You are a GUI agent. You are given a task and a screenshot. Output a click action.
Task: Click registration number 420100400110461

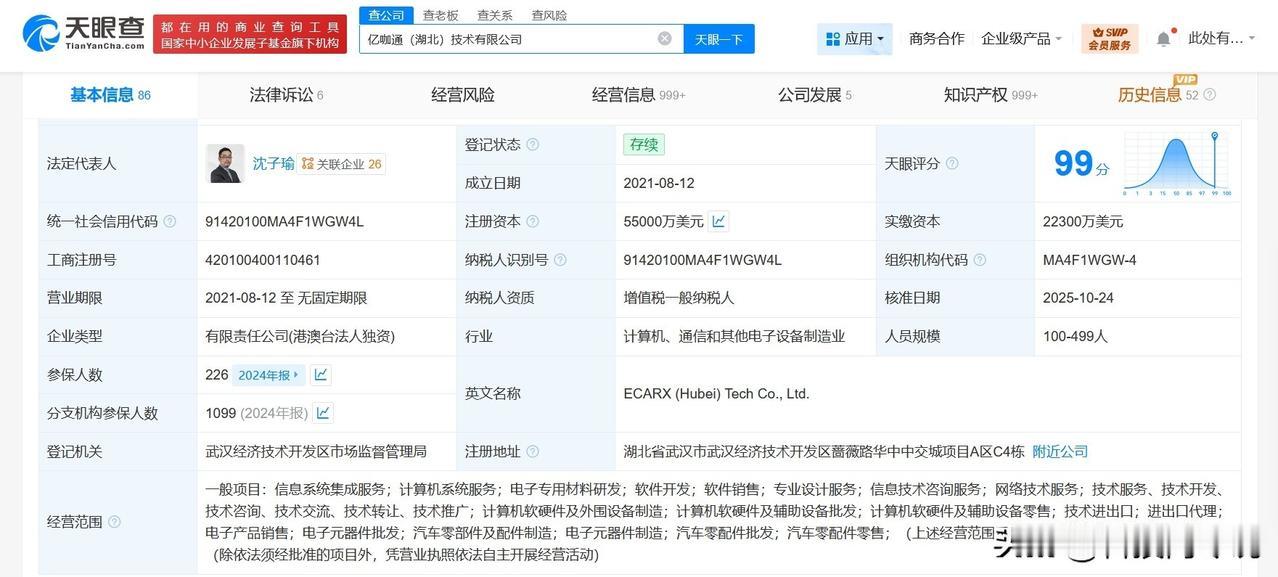[x=263, y=260]
